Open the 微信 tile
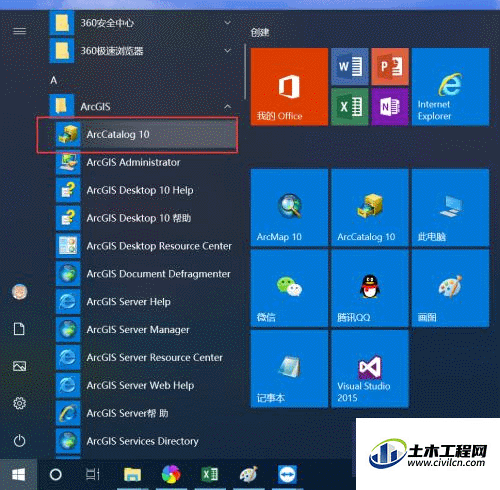Viewport: 500px width, 490px height. click(289, 288)
